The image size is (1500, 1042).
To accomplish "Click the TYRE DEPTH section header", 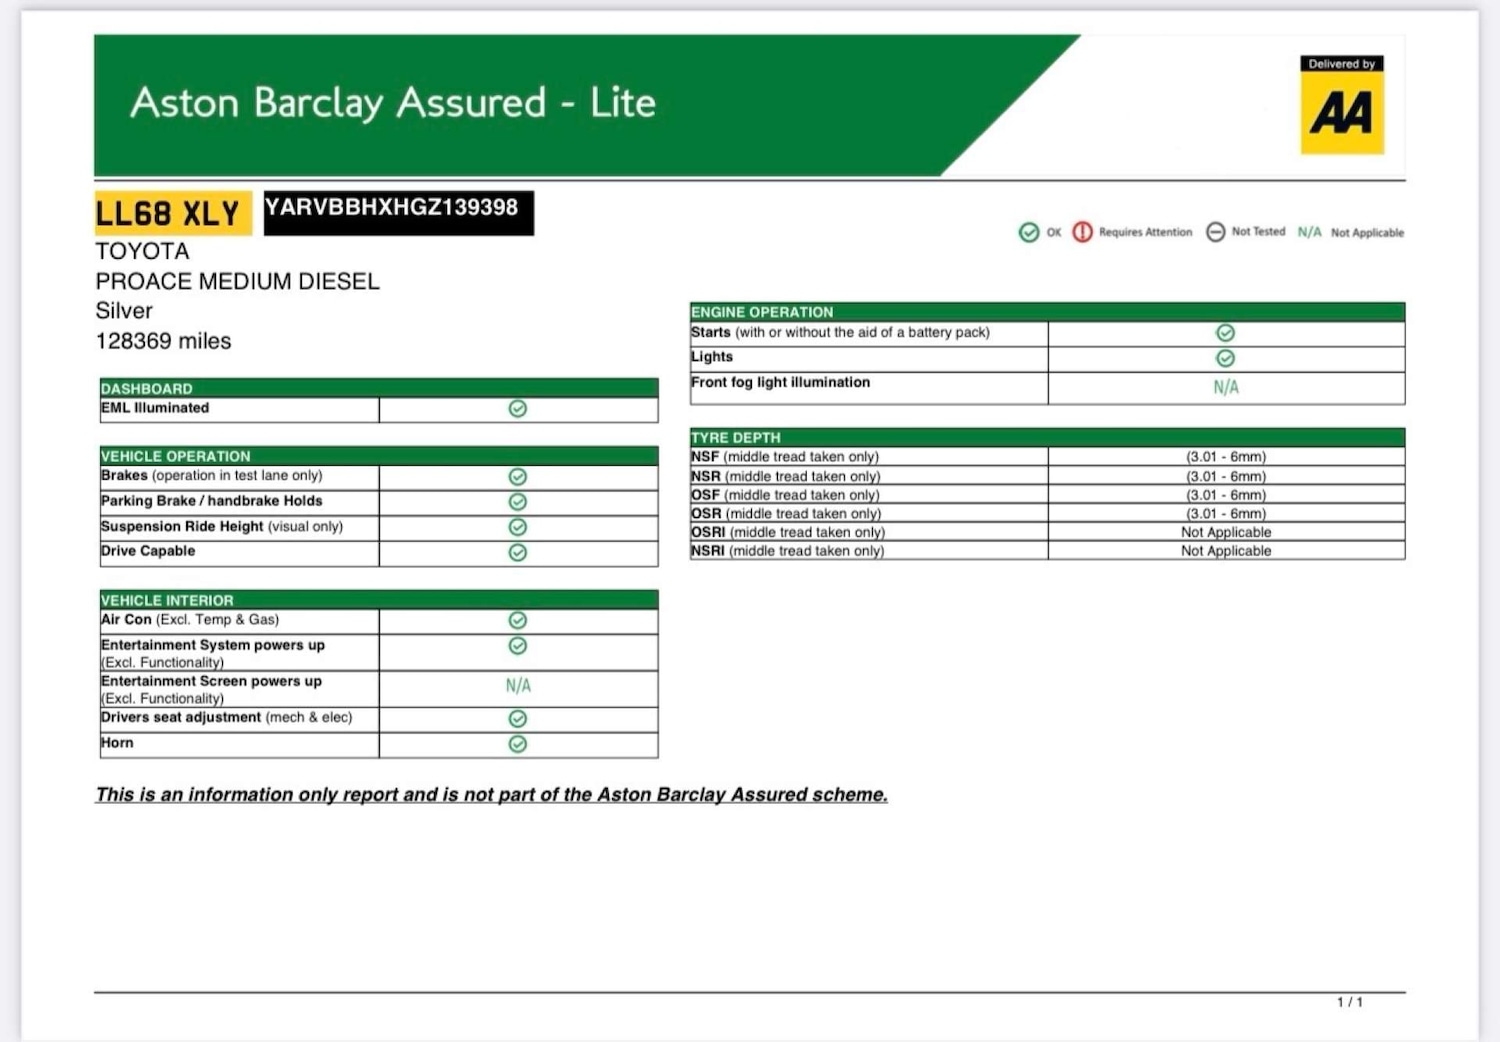I will click(736, 438).
